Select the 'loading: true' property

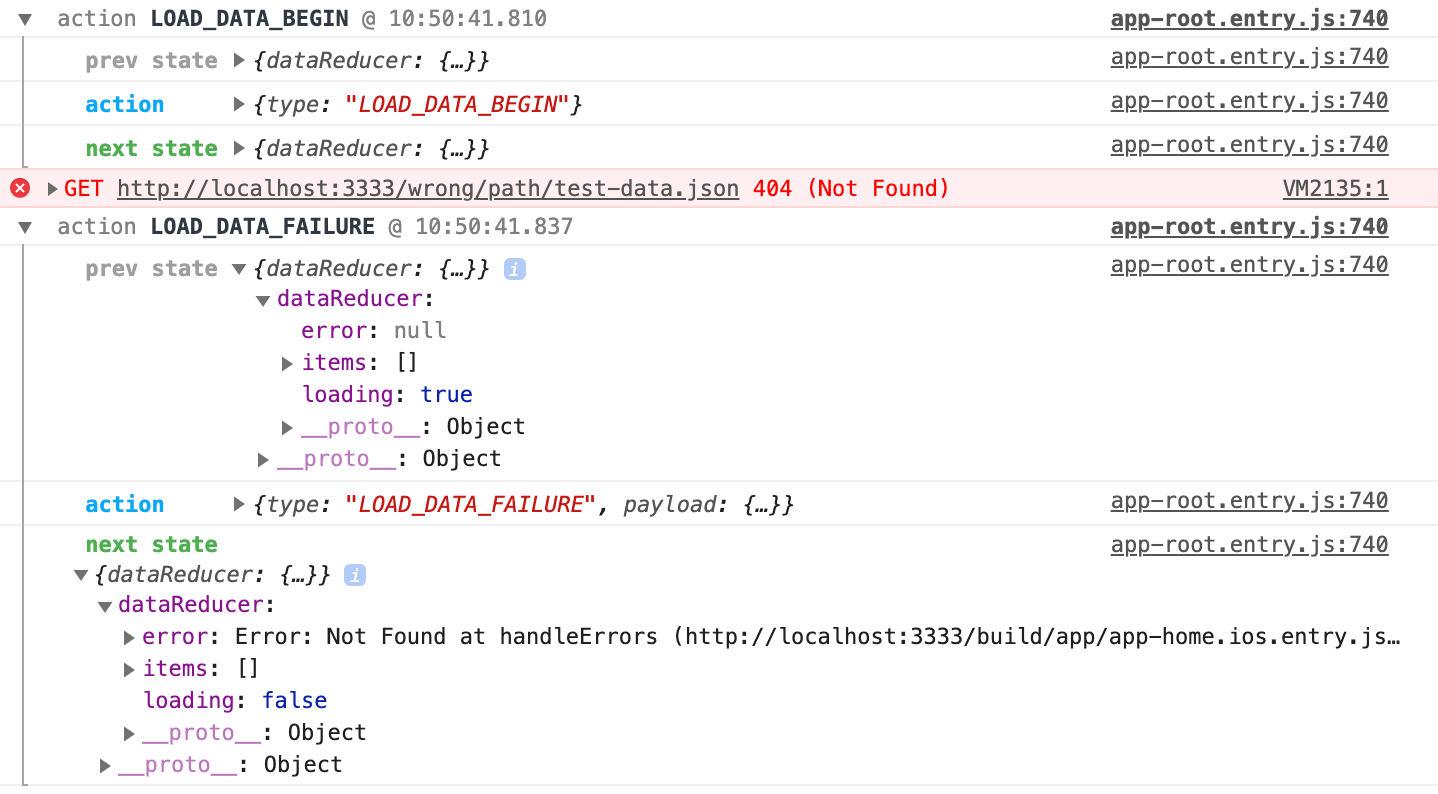click(387, 395)
